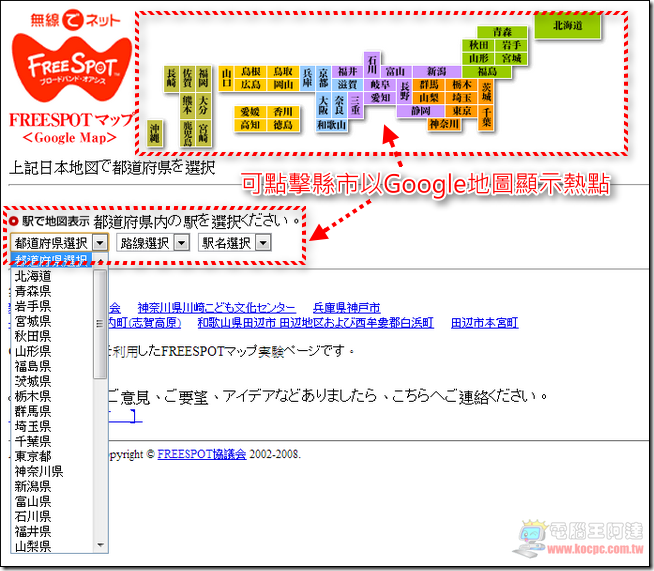Pick 東京都 from the prefecture list
The width and height of the screenshot is (654, 571).
coord(53,456)
